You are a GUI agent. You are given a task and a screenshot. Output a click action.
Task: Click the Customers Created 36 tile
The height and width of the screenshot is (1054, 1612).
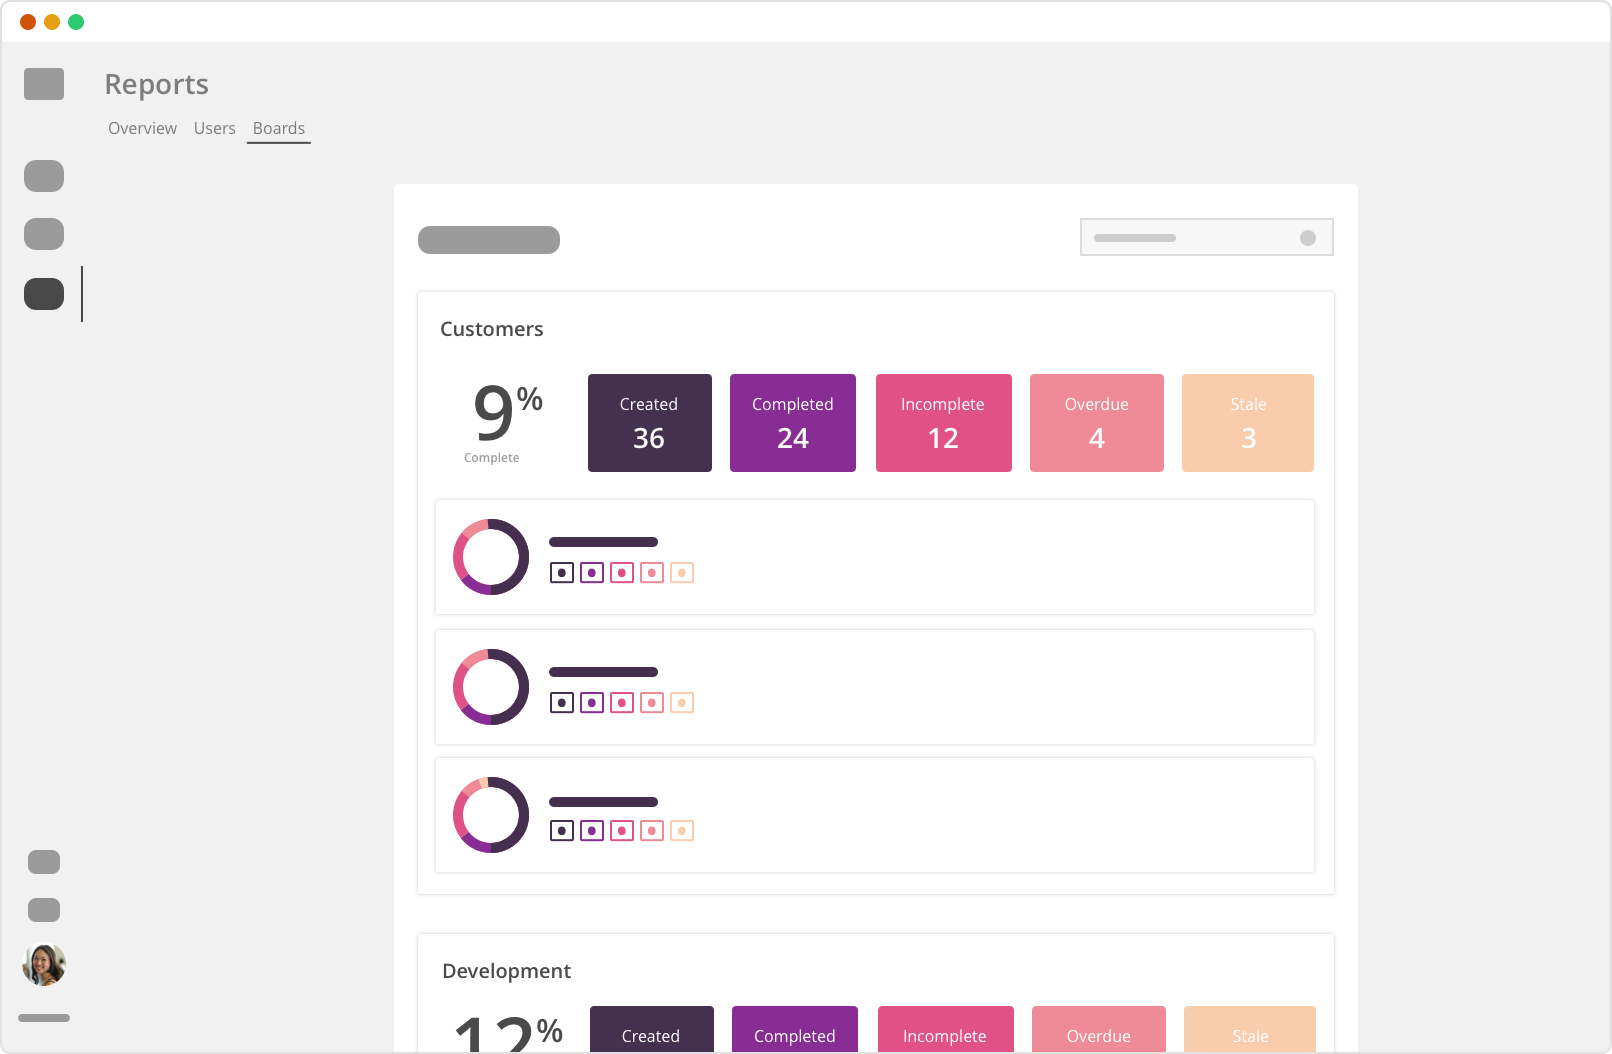(x=650, y=423)
